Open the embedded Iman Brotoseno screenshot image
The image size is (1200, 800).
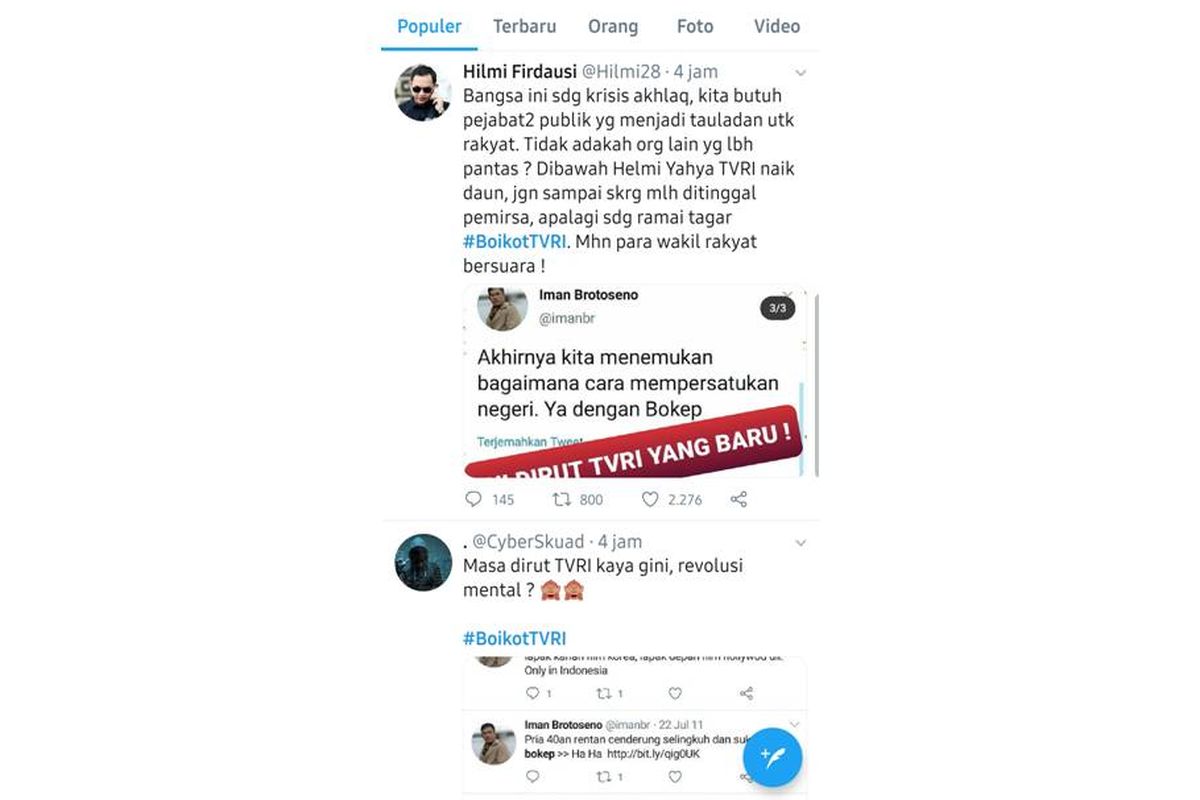[x=641, y=381]
